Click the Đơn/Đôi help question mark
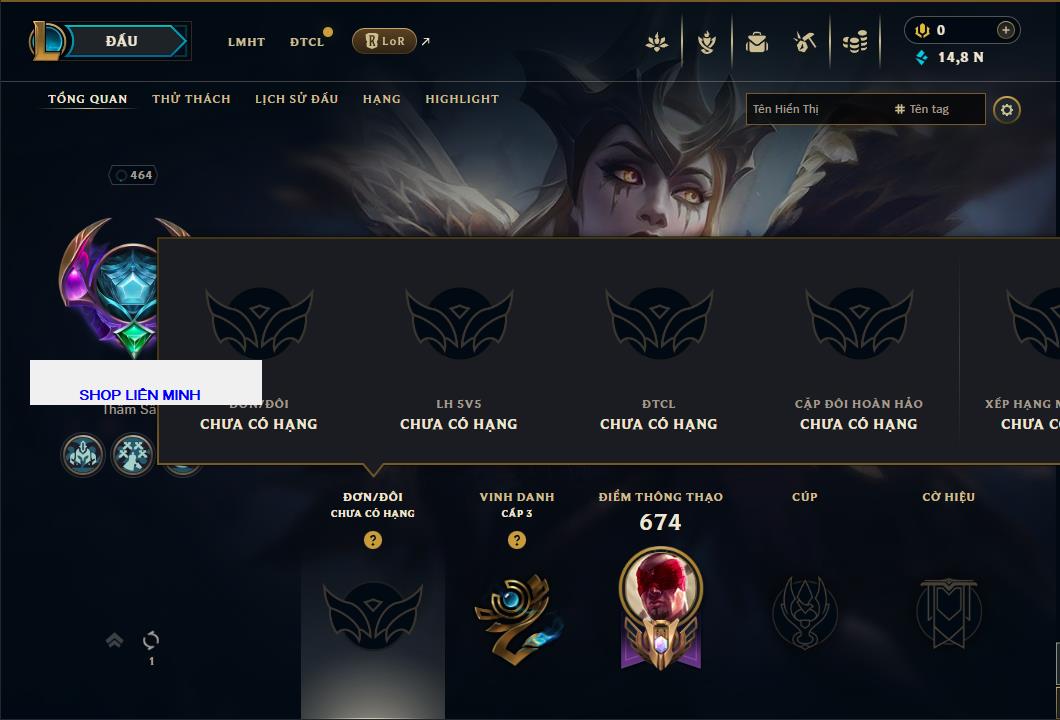1060x720 pixels. [372, 539]
